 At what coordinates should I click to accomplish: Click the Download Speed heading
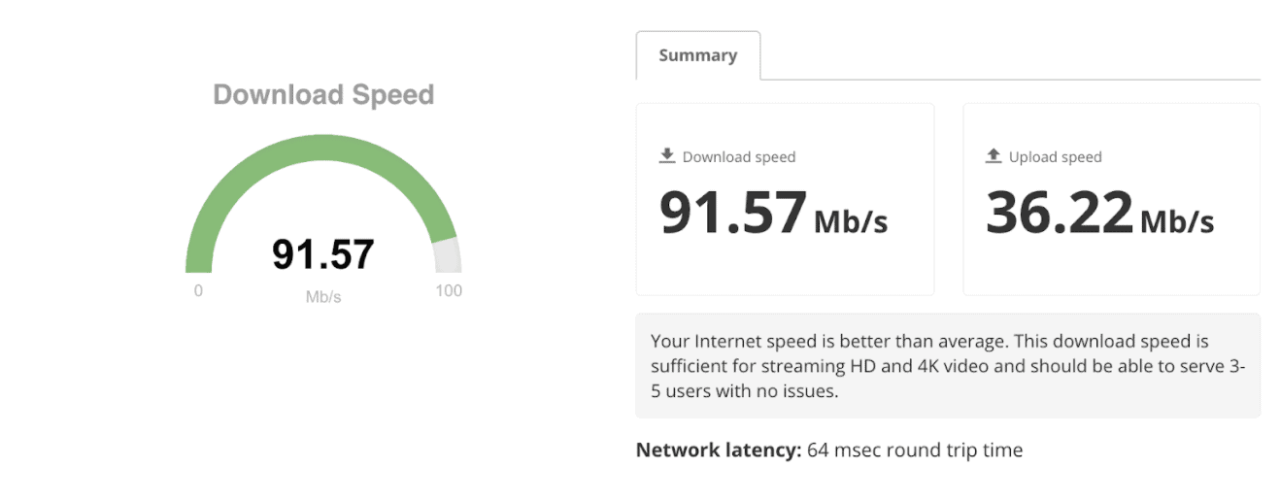coord(323,95)
